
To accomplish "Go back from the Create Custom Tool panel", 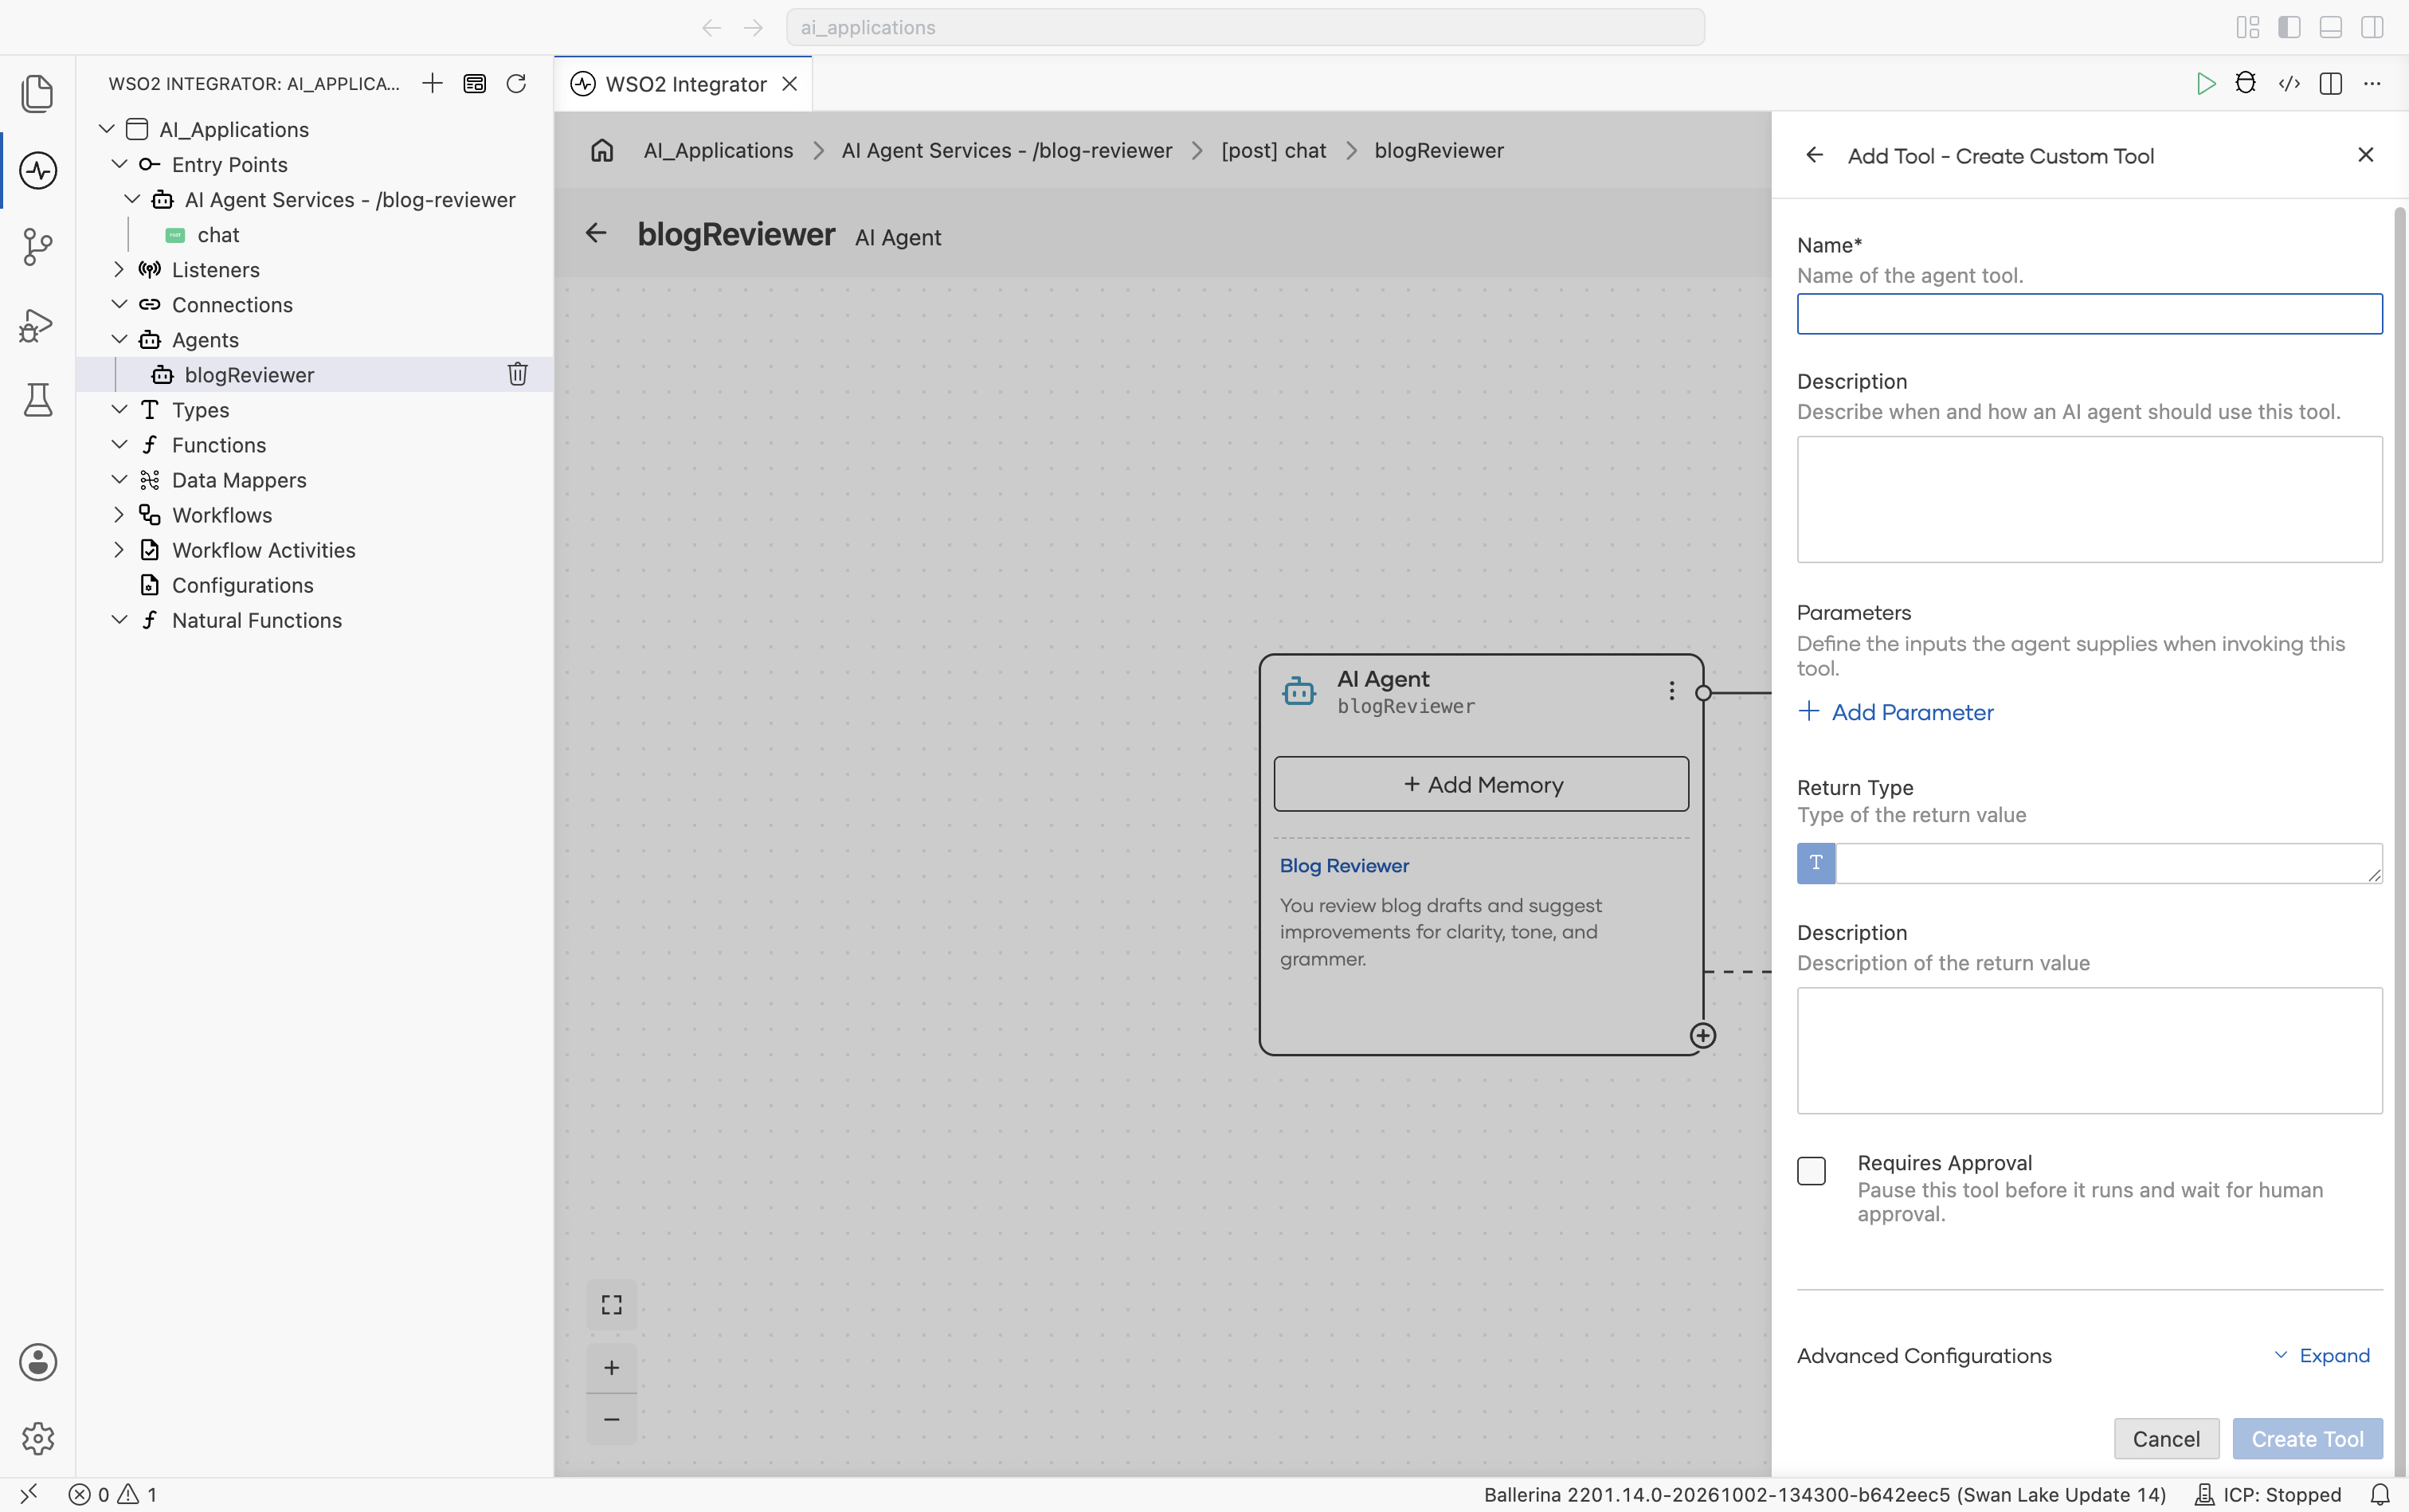I will coord(1814,155).
